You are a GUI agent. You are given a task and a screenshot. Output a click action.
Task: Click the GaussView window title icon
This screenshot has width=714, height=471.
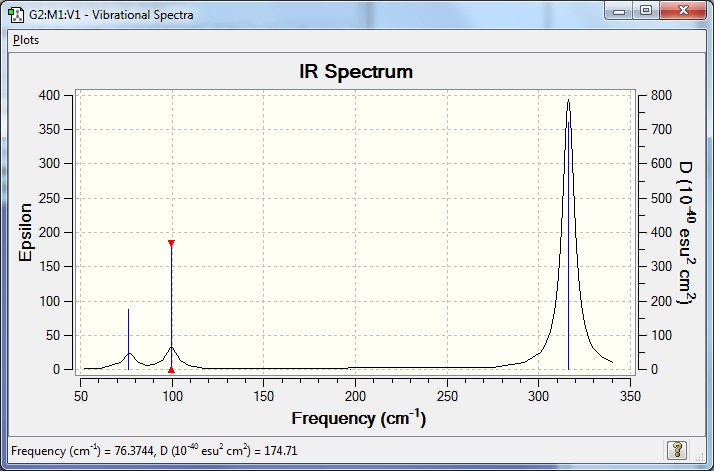[x=16, y=15]
